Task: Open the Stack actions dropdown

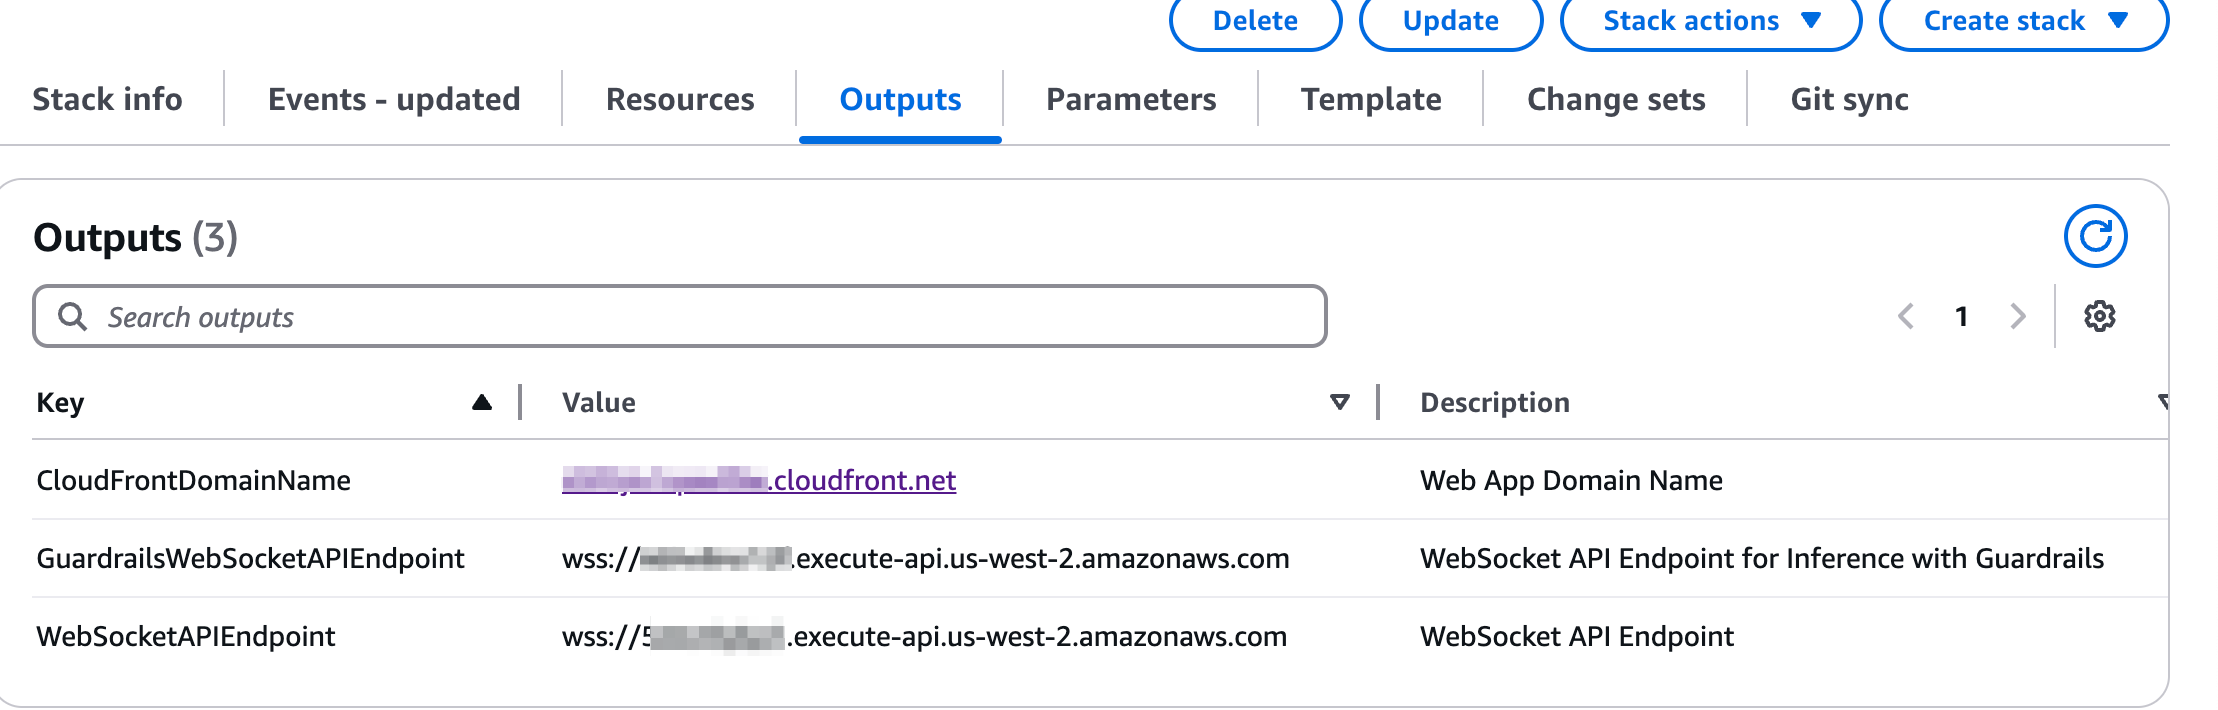Action: [1711, 22]
